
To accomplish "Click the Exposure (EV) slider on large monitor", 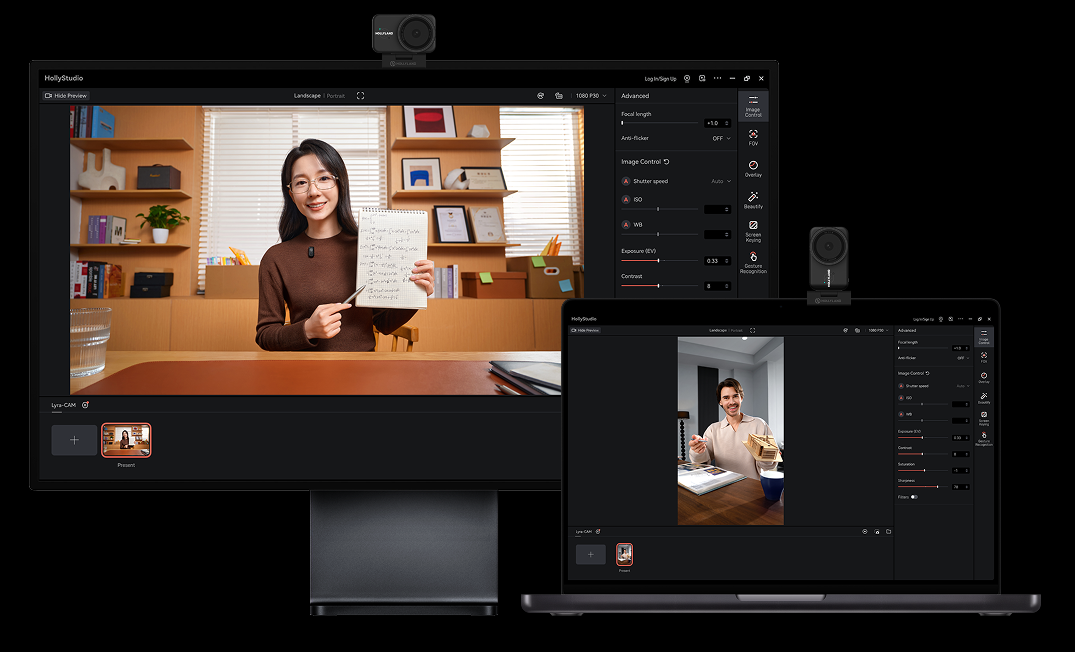I will coord(658,260).
